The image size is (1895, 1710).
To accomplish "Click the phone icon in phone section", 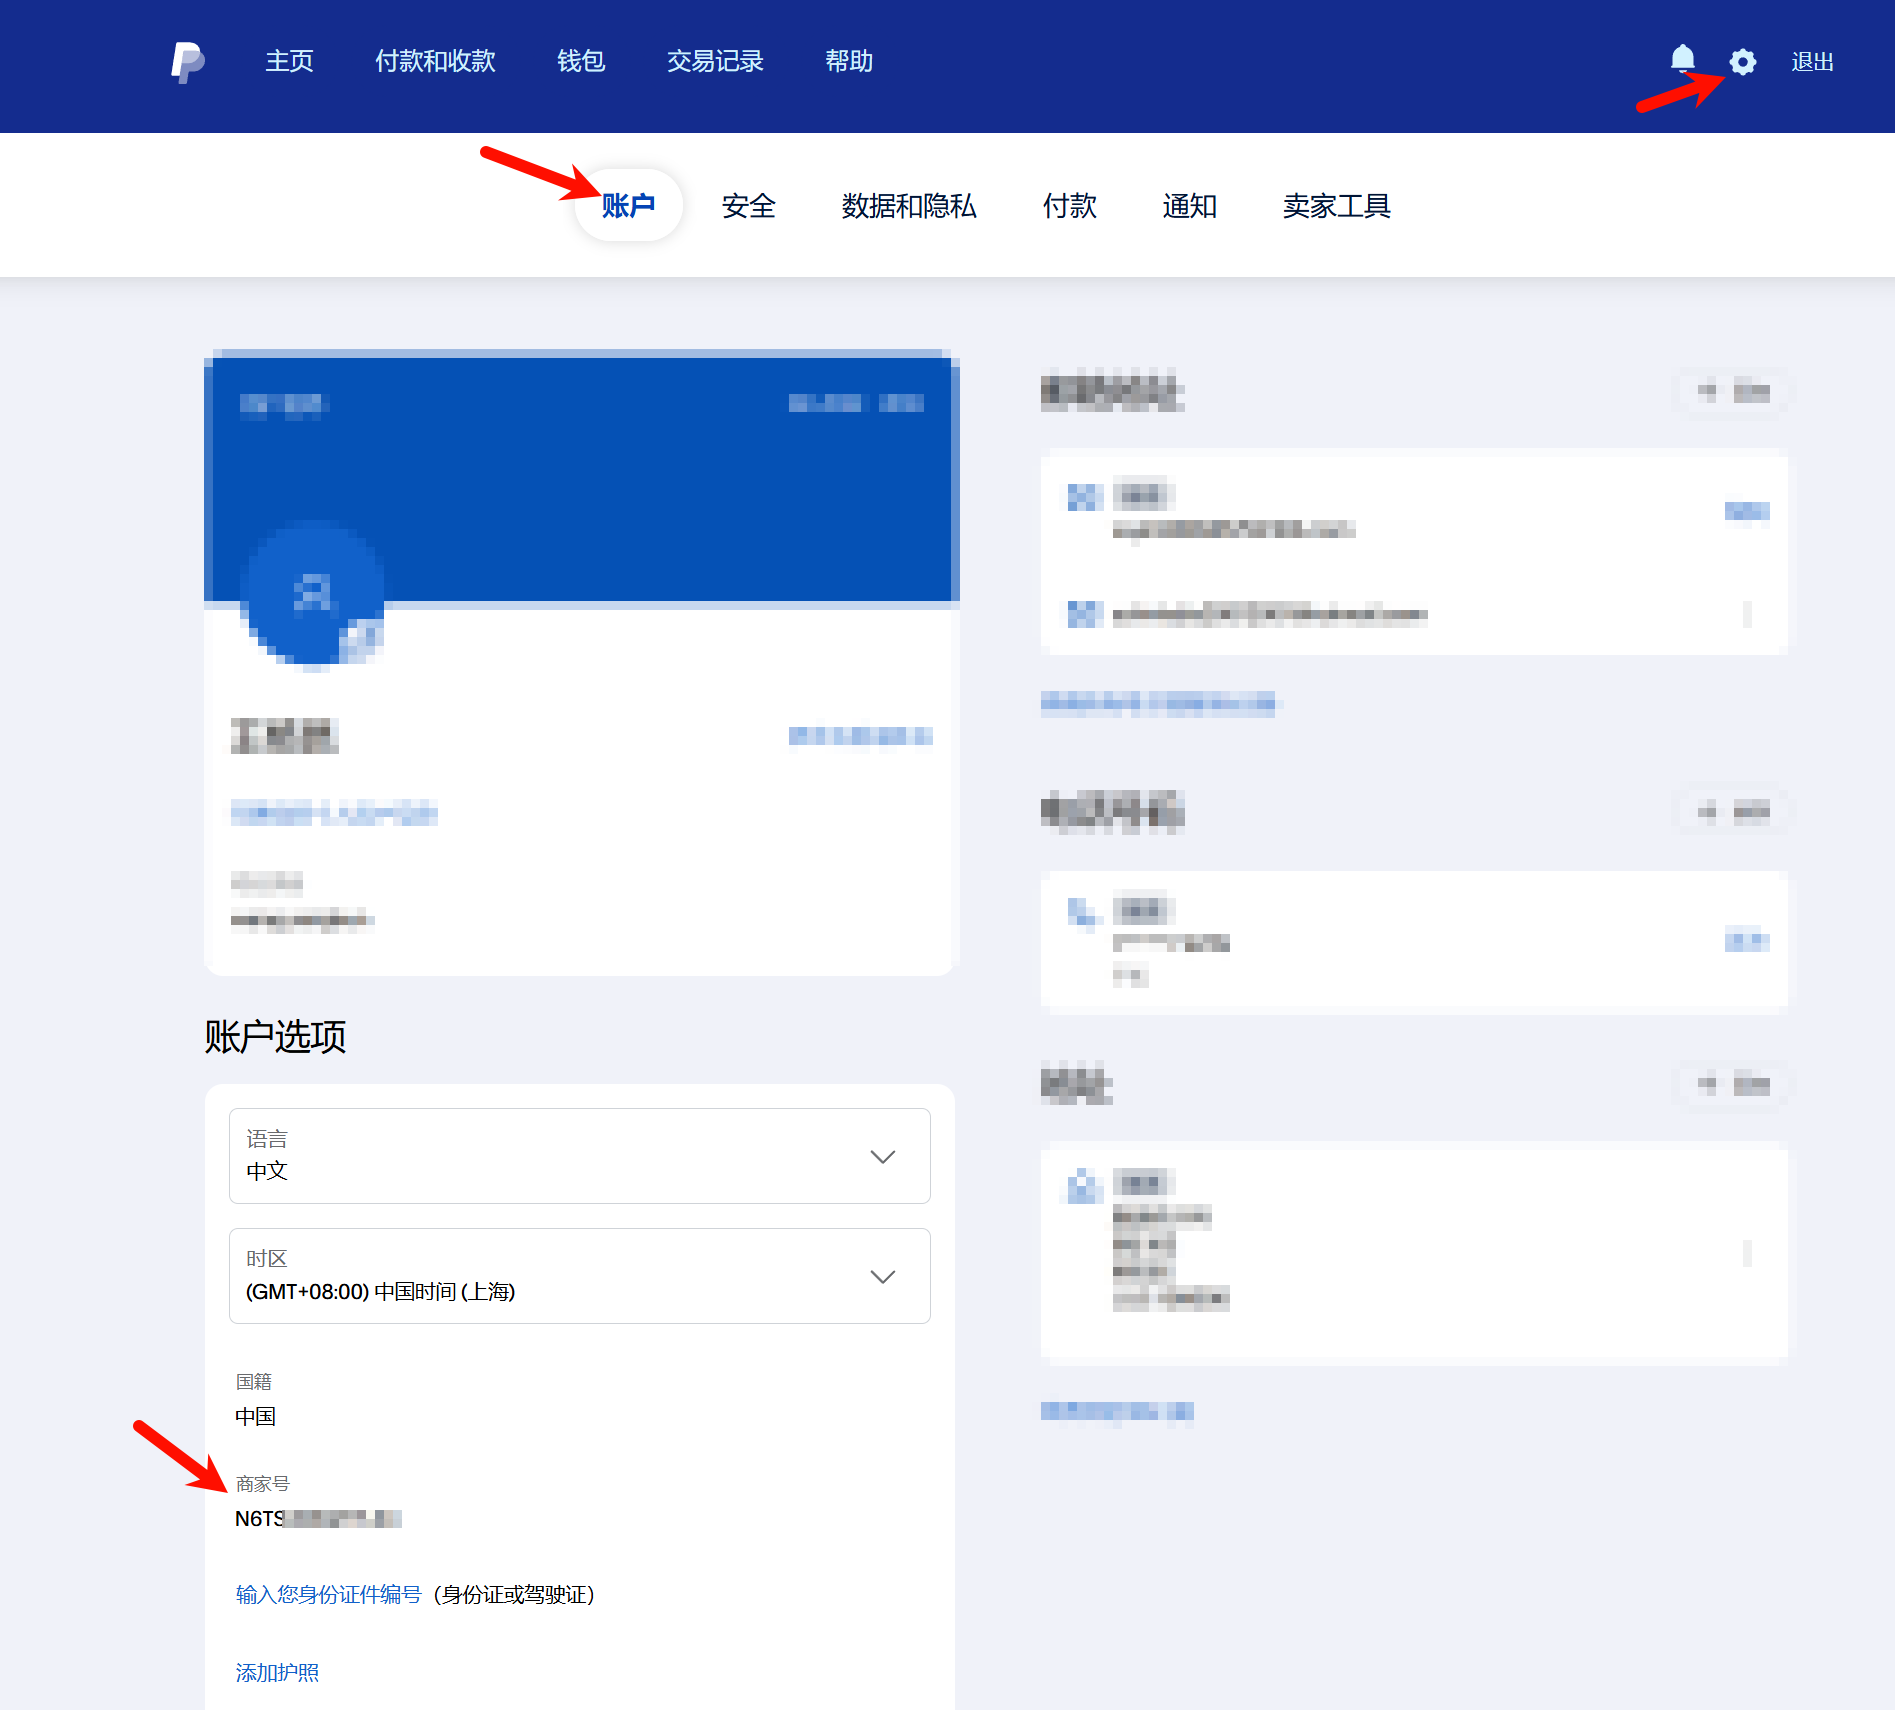I will tap(1084, 913).
